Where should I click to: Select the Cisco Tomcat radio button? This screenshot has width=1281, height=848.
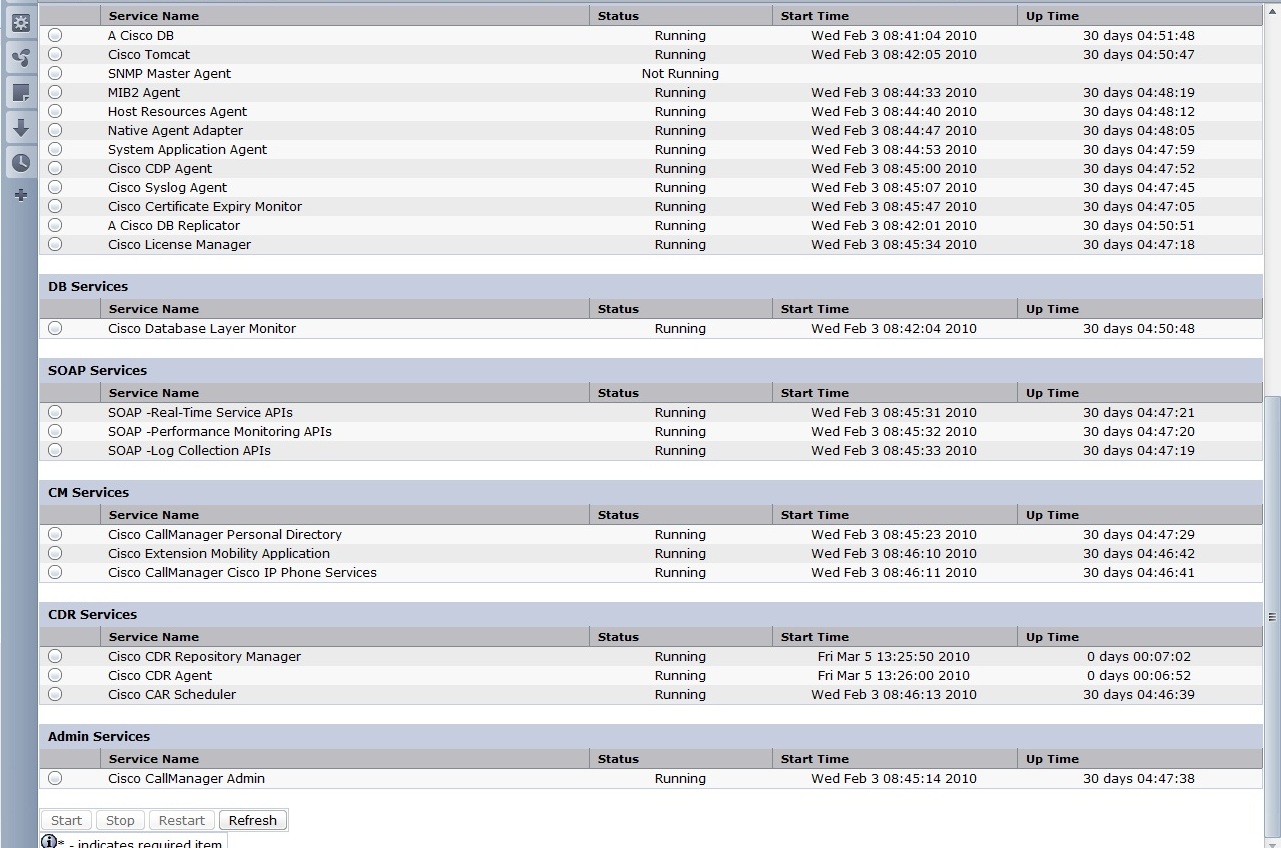55,54
